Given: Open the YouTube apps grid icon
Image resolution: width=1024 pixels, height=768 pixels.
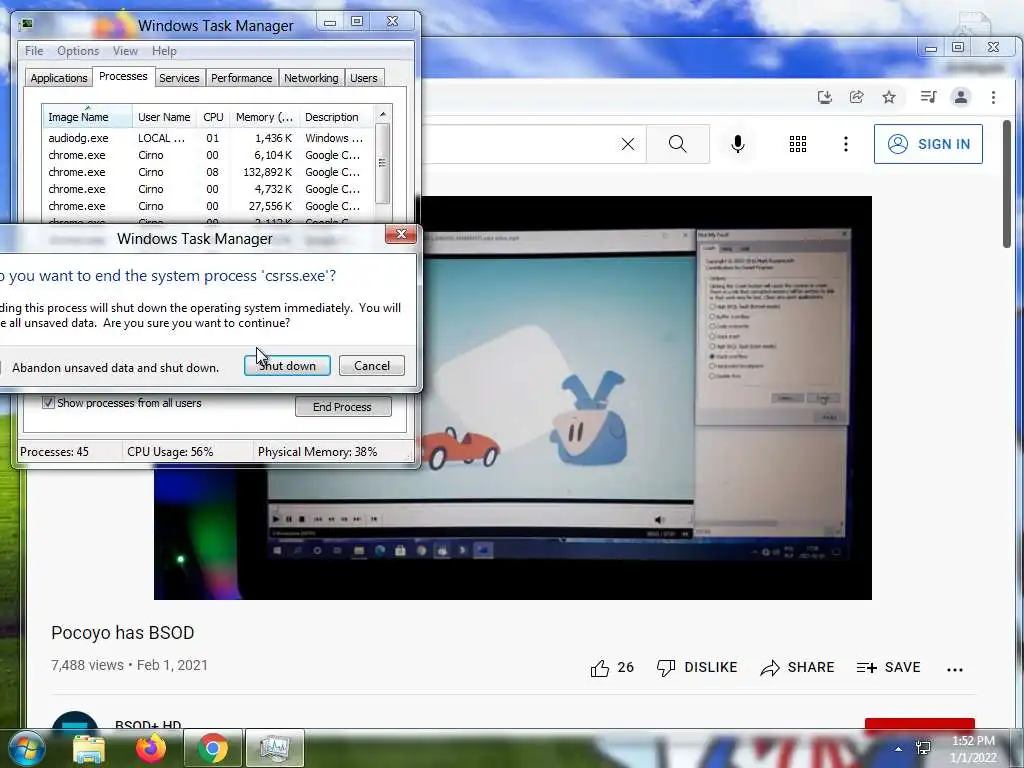Looking at the screenshot, I should point(797,144).
